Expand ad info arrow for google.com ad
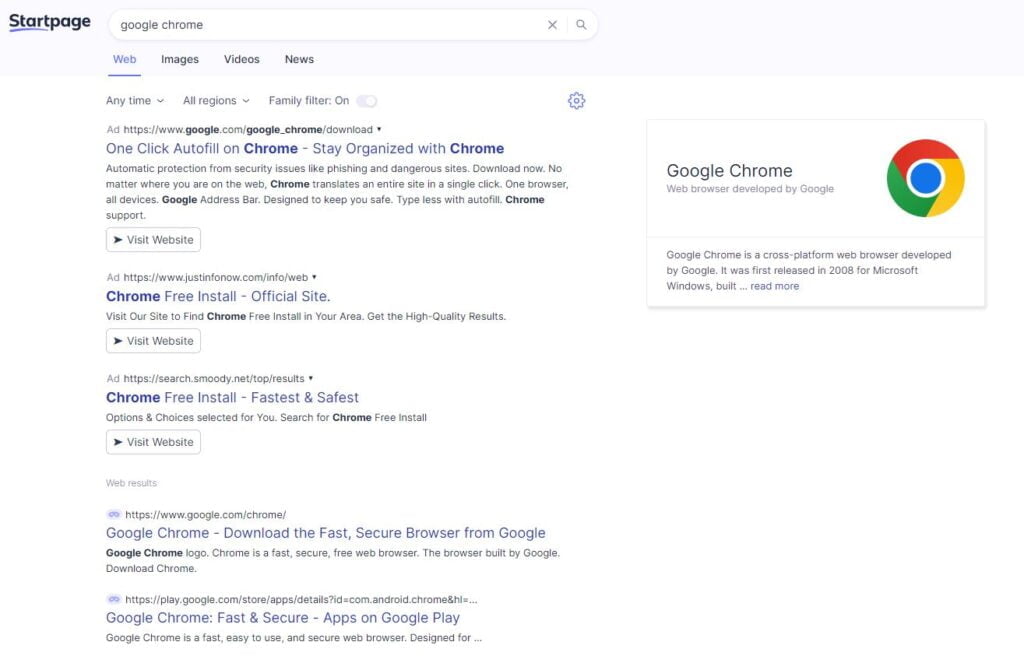The image size is (1024, 656). click(379, 129)
